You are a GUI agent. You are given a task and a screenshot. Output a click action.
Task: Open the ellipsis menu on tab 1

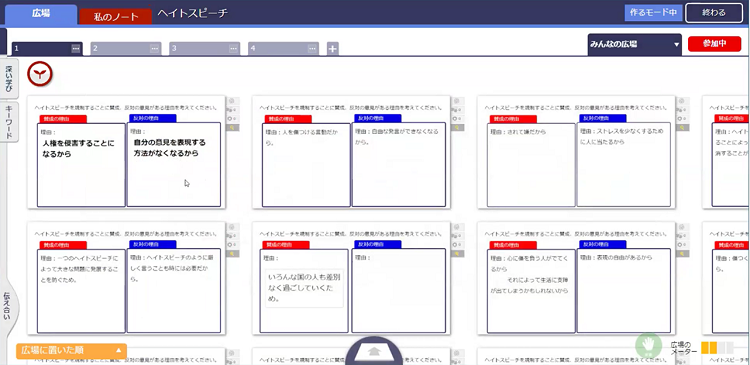point(76,48)
